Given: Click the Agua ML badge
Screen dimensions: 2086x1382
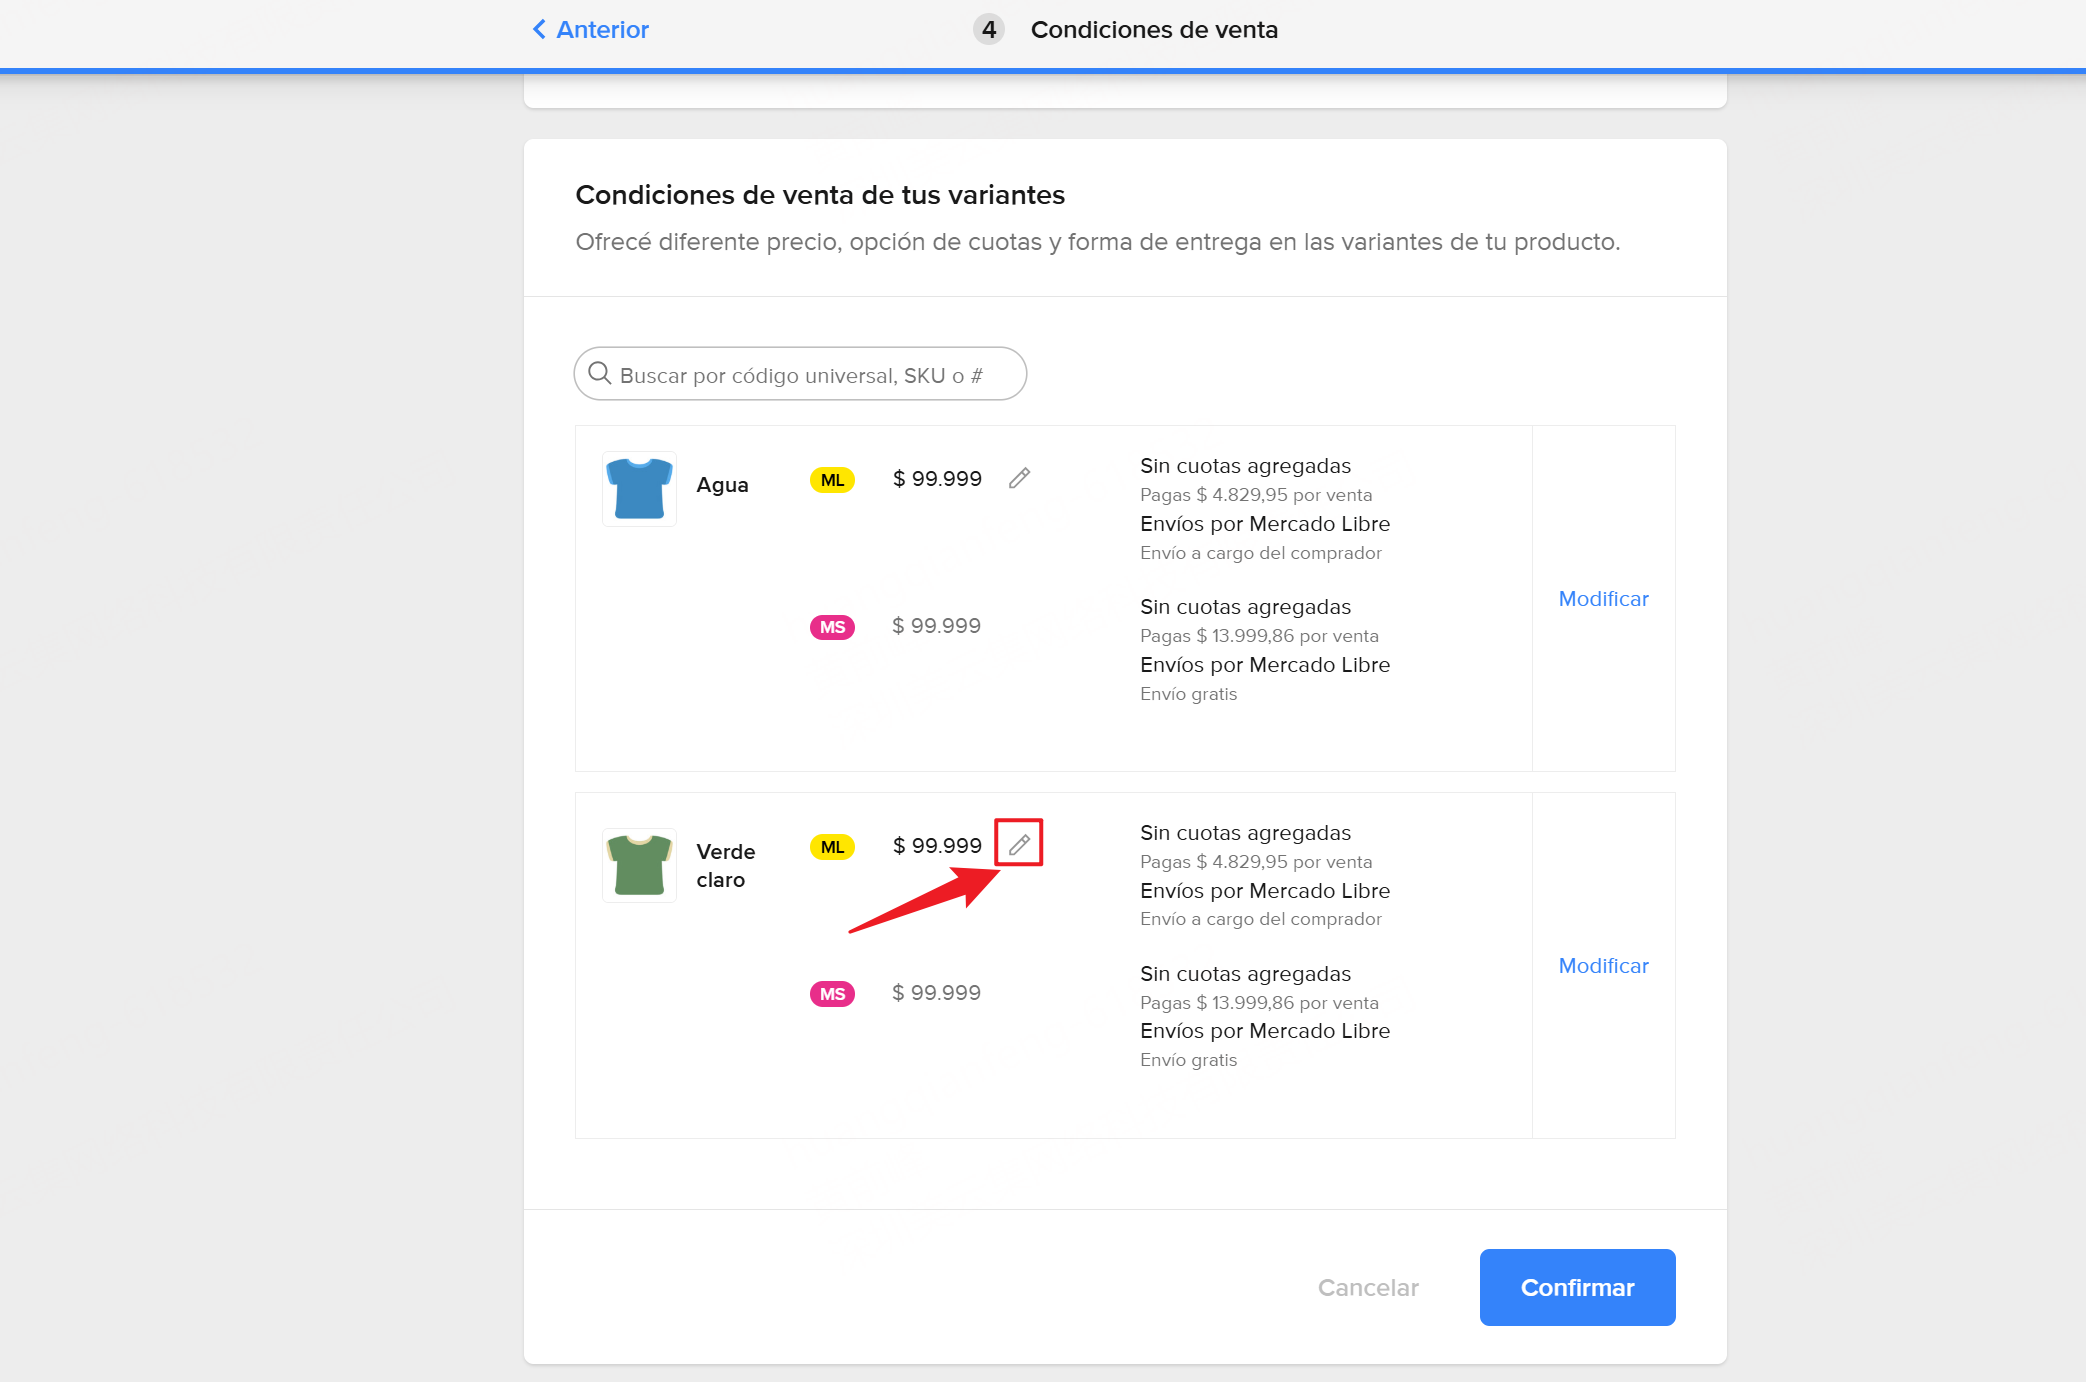Looking at the screenshot, I should 832,480.
